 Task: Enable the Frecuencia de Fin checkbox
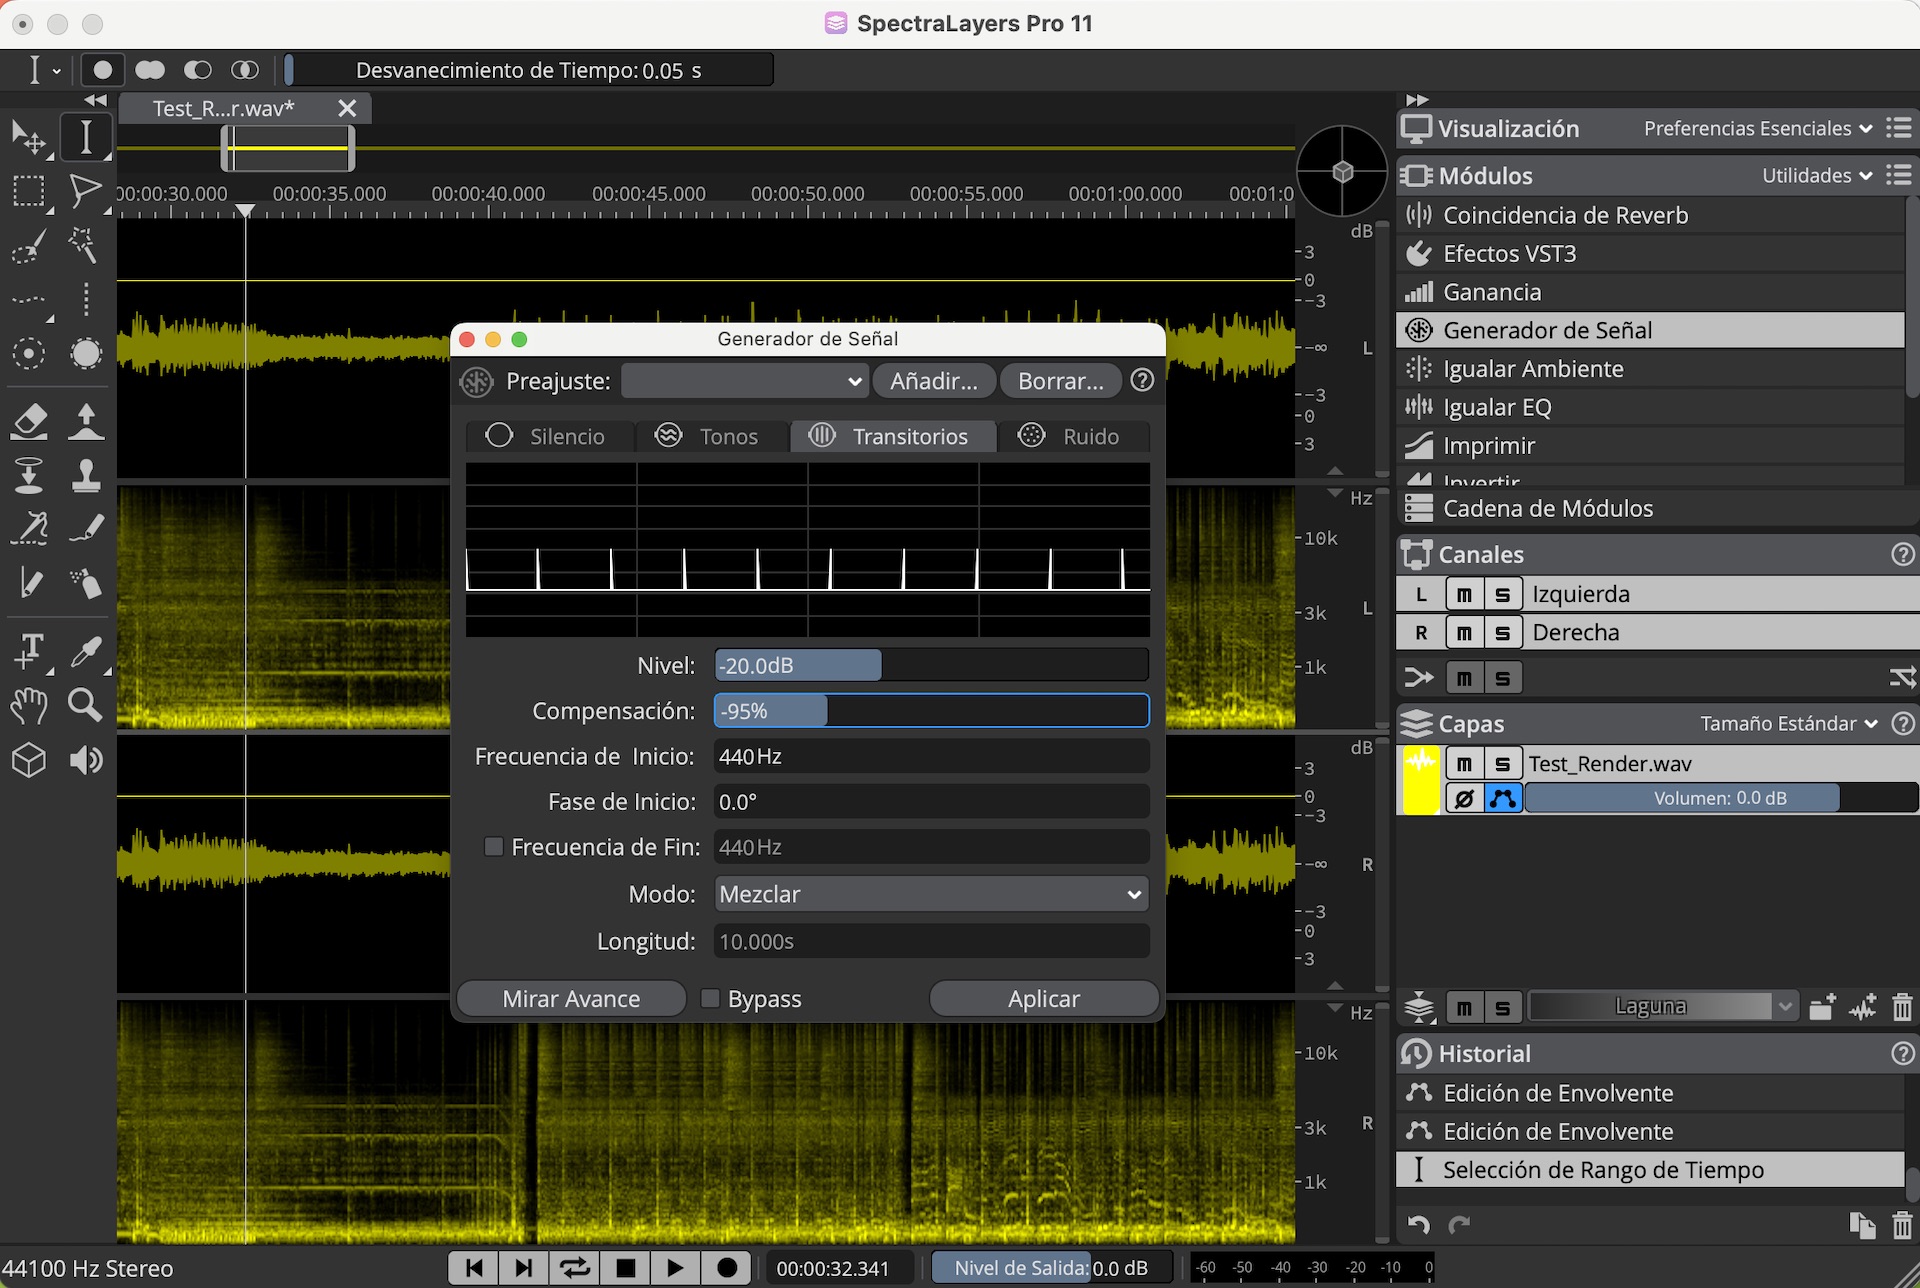pyautogui.click(x=493, y=847)
